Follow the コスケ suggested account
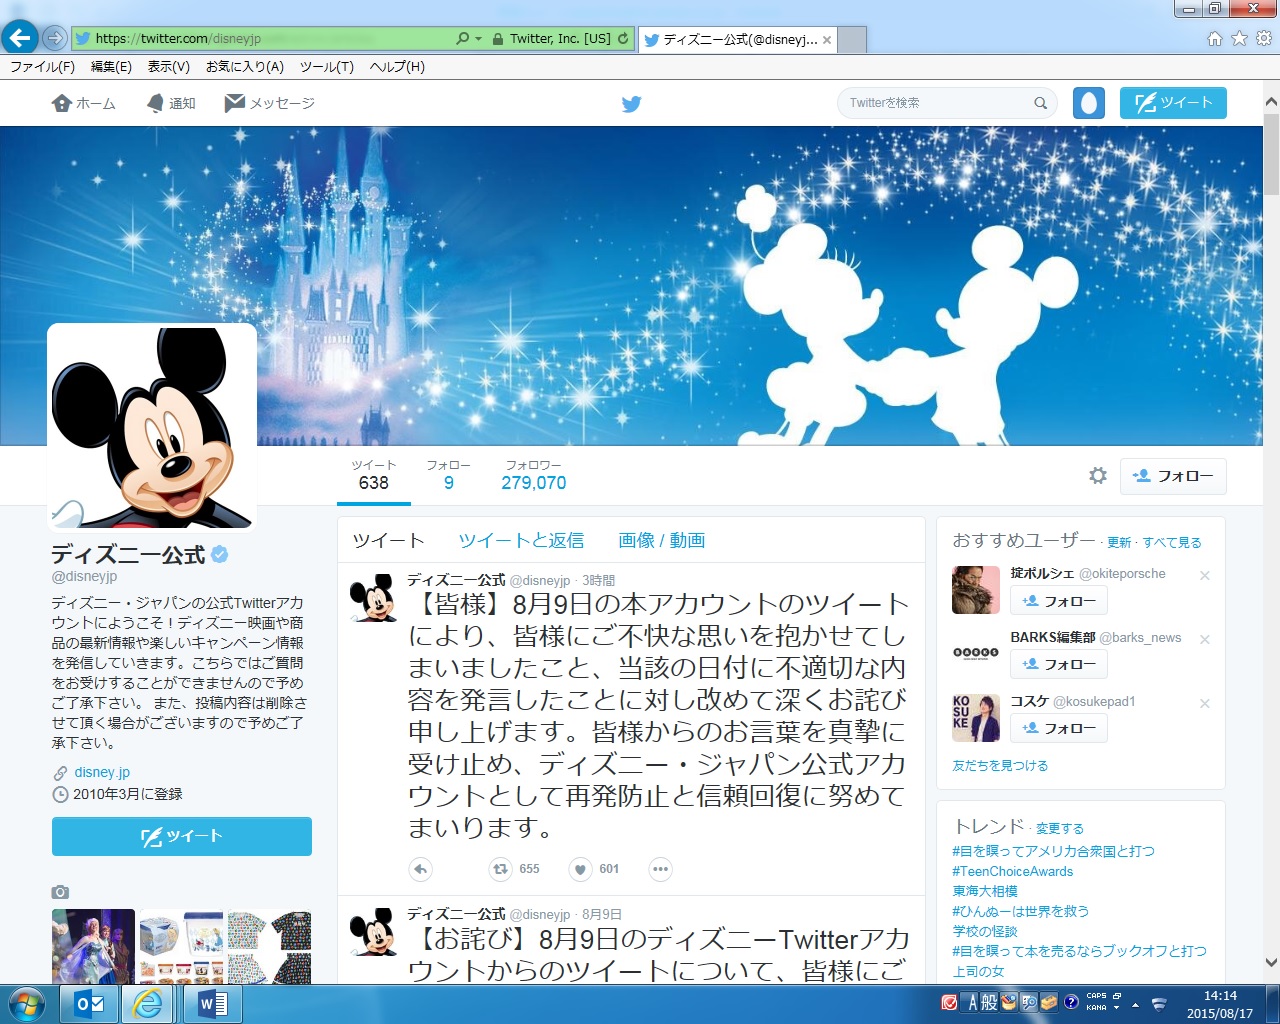The height and width of the screenshot is (1024, 1280). point(1059,728)
